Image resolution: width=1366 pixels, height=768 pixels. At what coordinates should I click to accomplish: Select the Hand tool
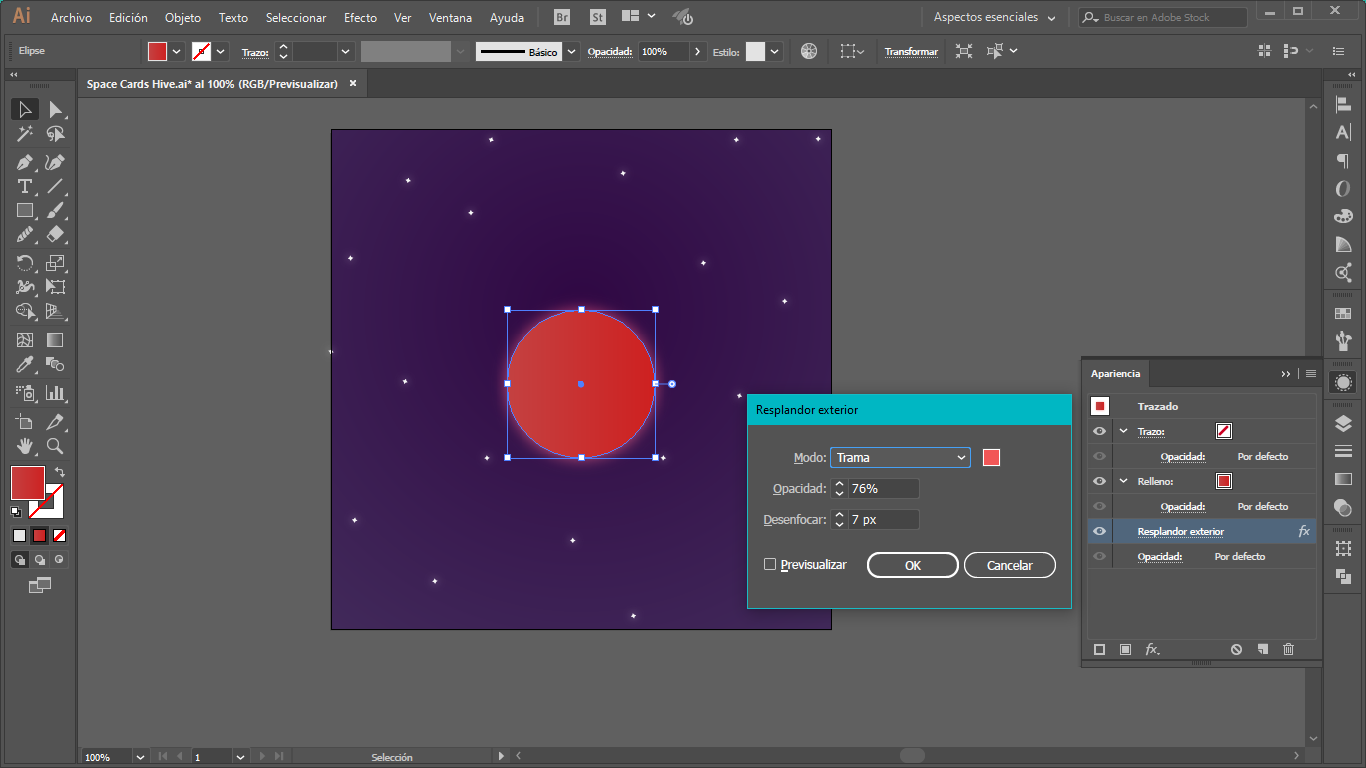pos(25,446)
